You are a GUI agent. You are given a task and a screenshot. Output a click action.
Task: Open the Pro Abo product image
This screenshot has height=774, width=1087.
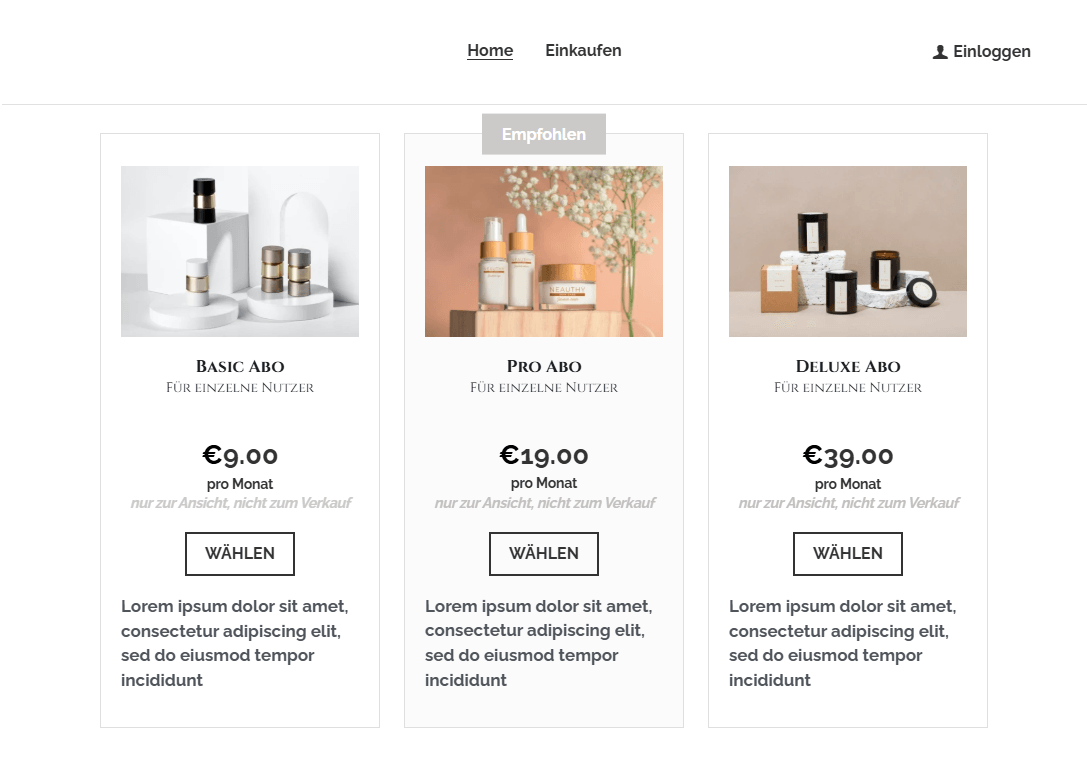coord(544,251)
